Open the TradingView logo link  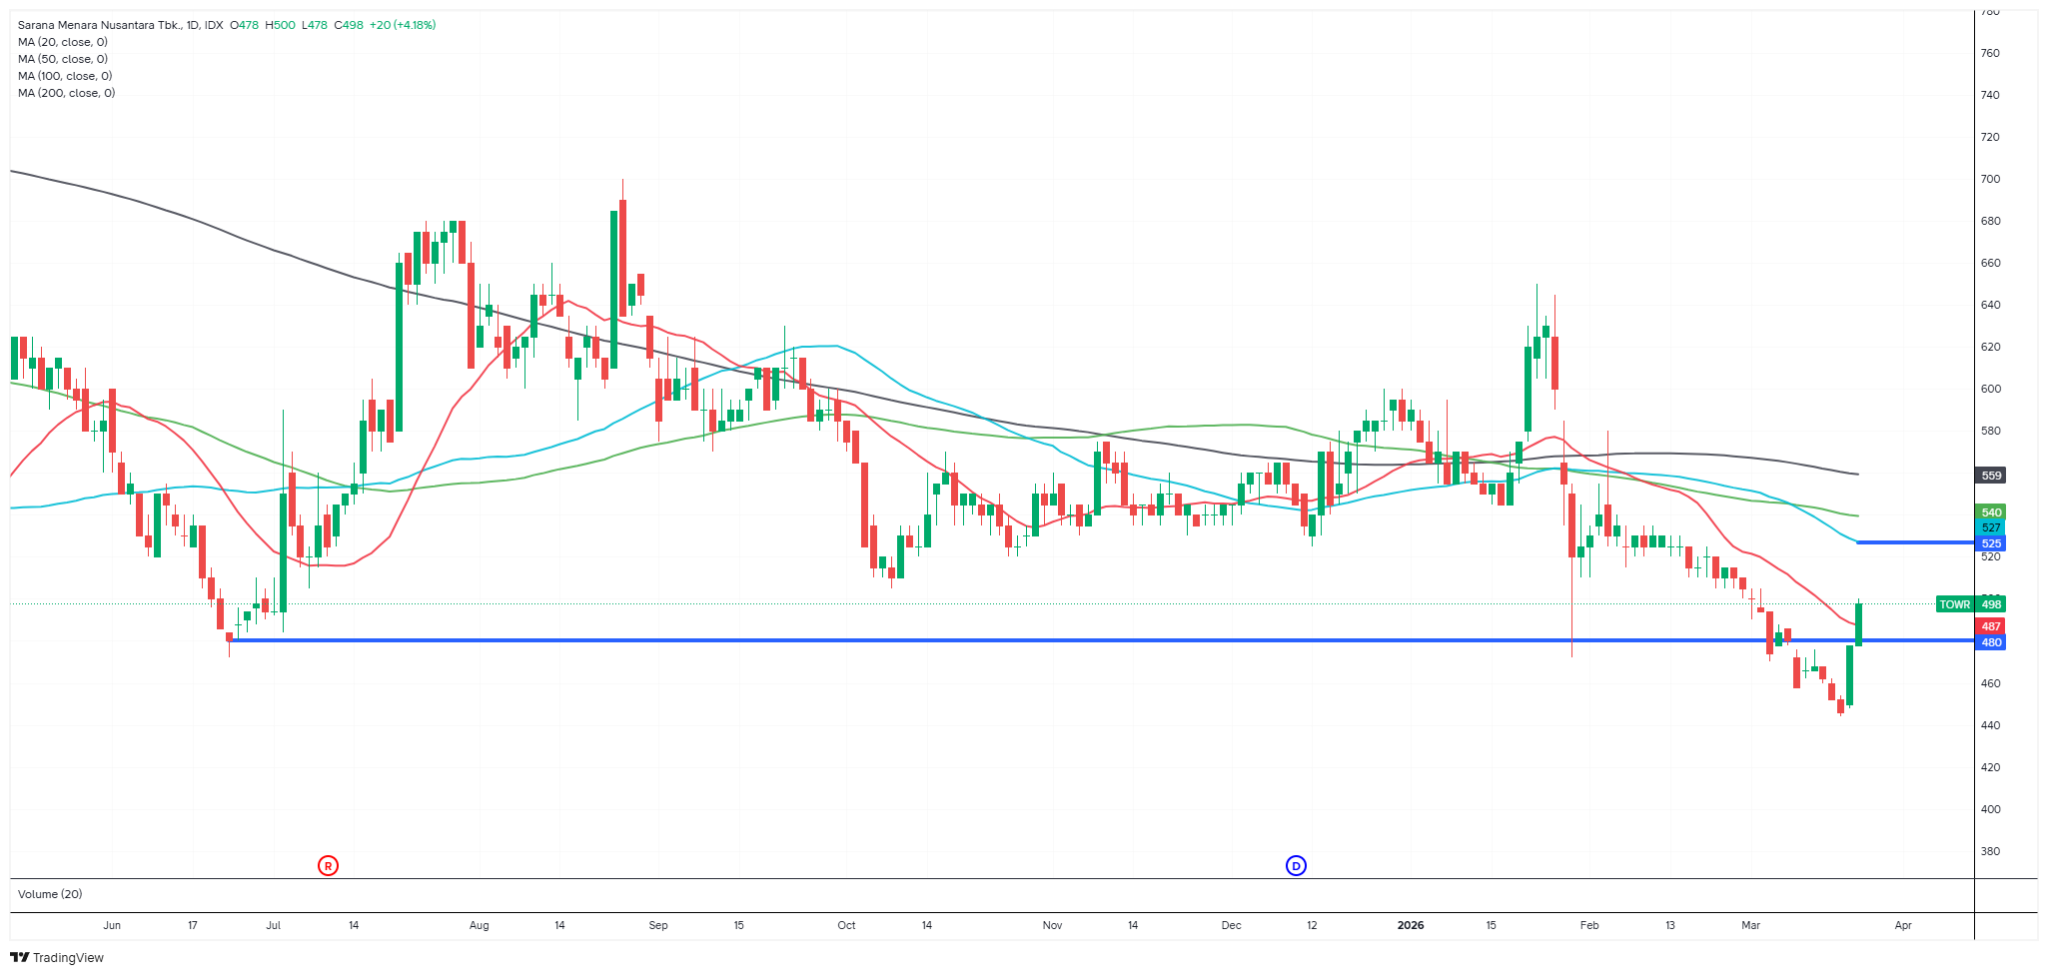pyautogui.click(x=57, y=957)
